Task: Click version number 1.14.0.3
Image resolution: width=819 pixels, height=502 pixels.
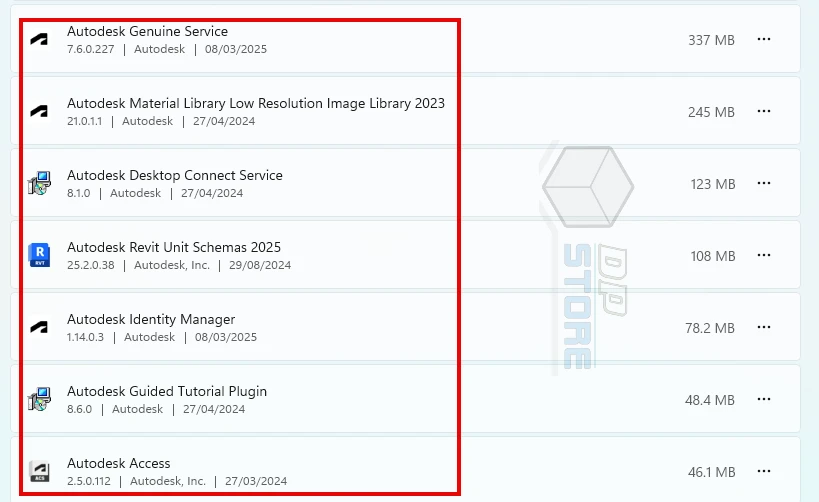Action: tap(85, 337)
